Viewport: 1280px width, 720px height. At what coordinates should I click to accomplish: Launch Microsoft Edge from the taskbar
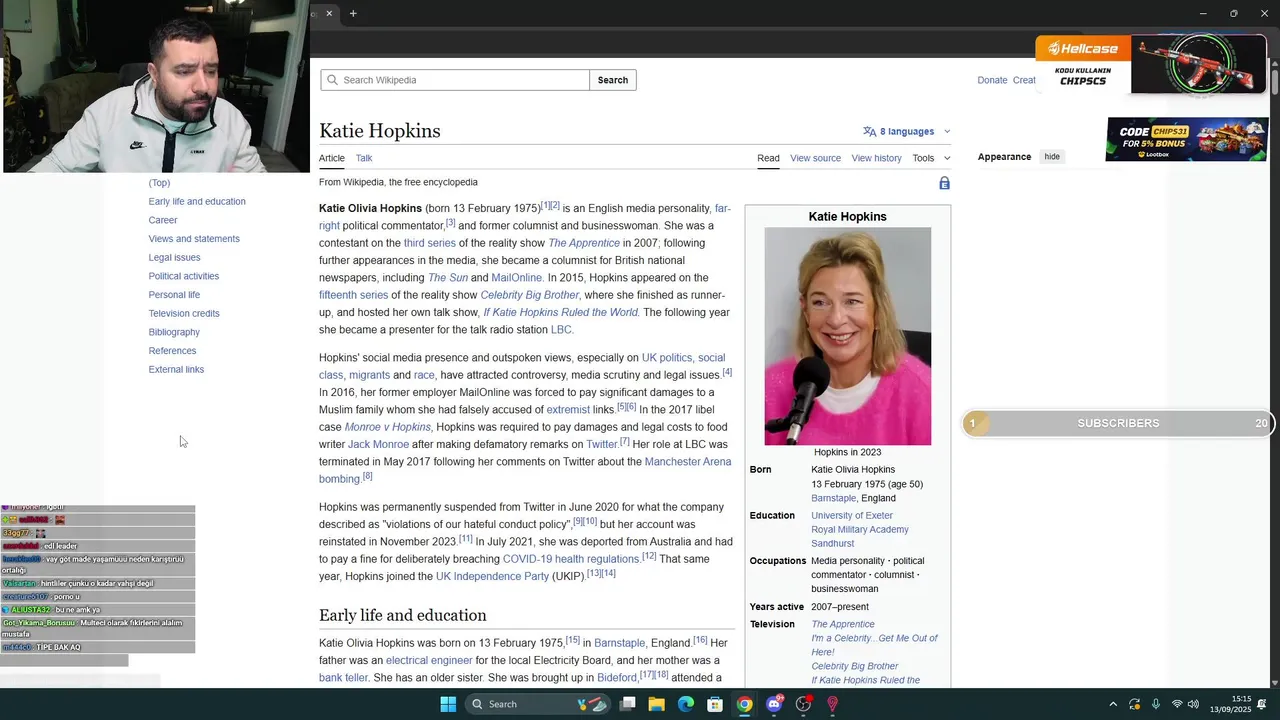[x=686, y=704]
